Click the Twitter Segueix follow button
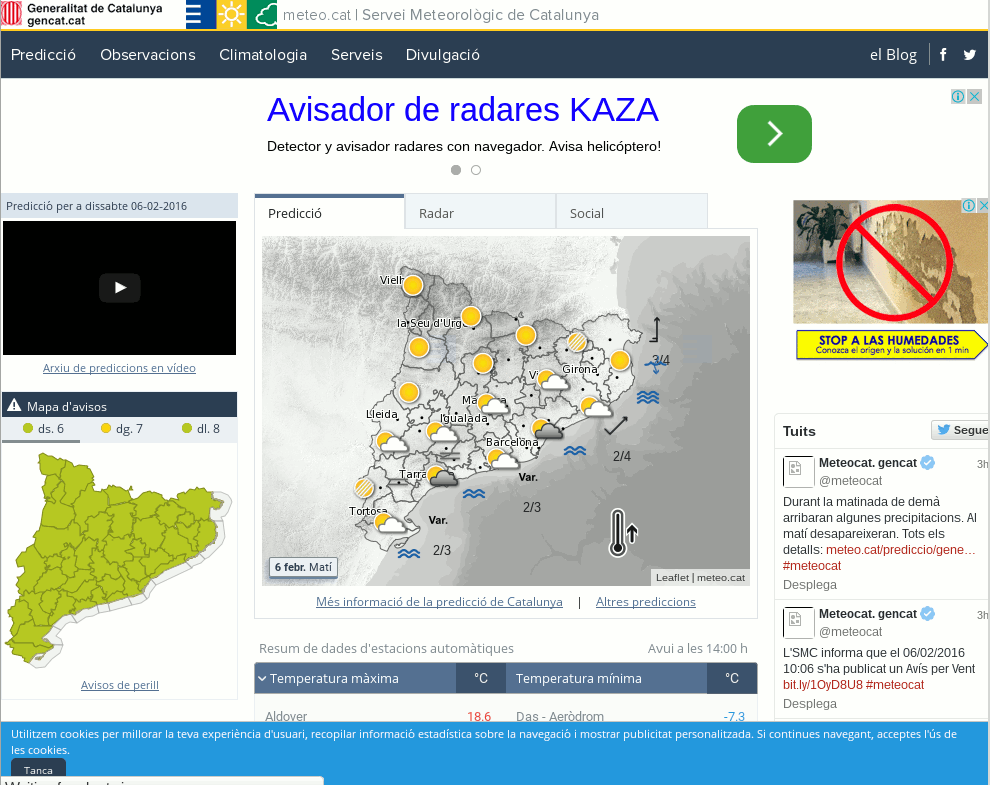The image size is (990, 785). click(961, 430)
